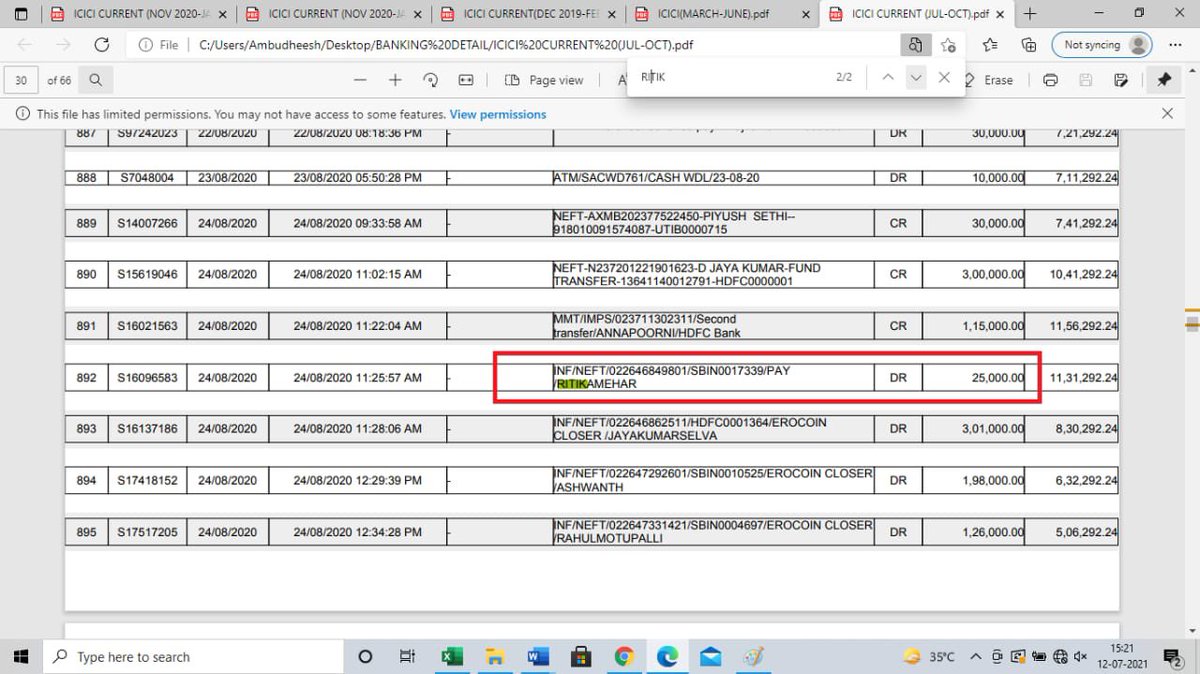Switch to ICICI(MARCH-JUNE).pdf tab
Screen dimensions: 1200x674
click(722, 14)
